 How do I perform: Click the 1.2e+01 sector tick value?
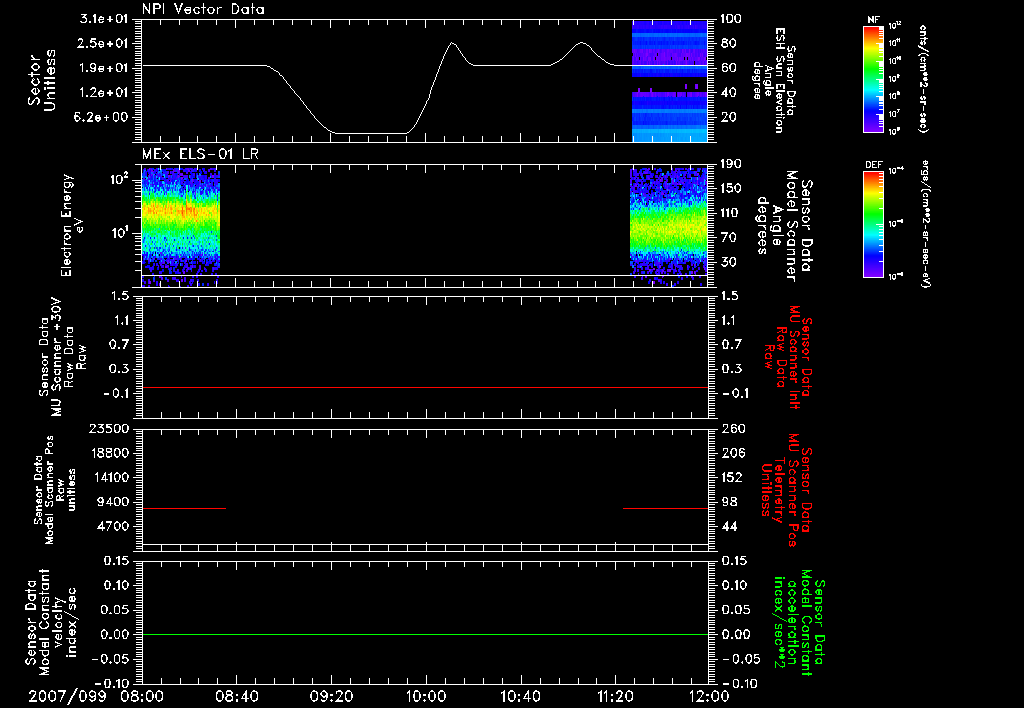104,93
